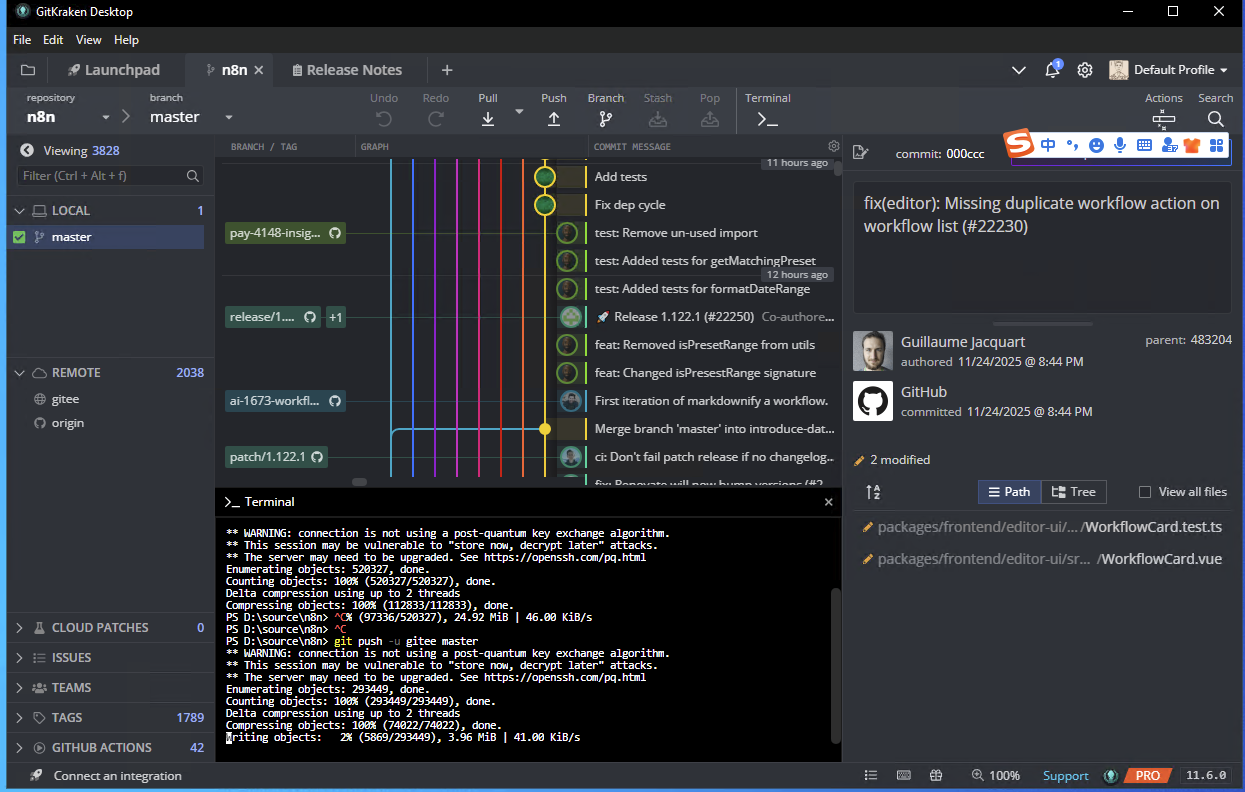Viewport: 1245px width, 792px height.
Task: Click the Stash toolbar icon
Action: 658,119
